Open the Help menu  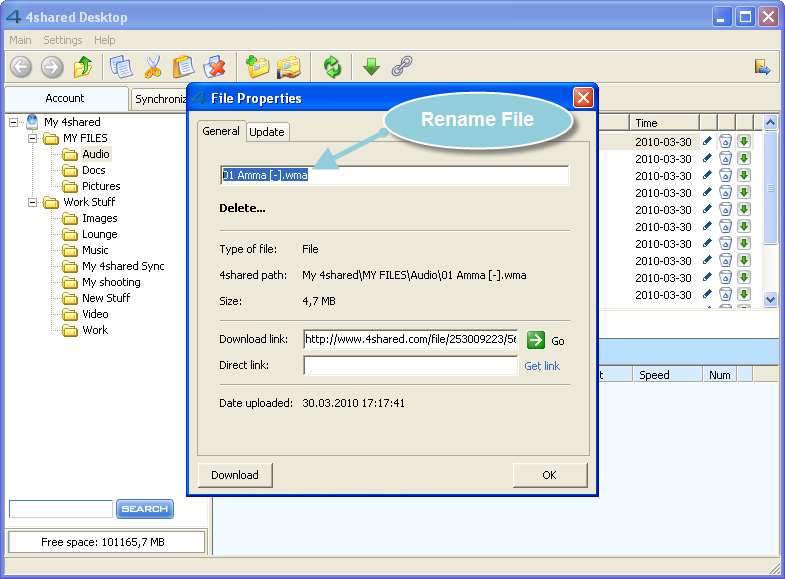point(105,40)
